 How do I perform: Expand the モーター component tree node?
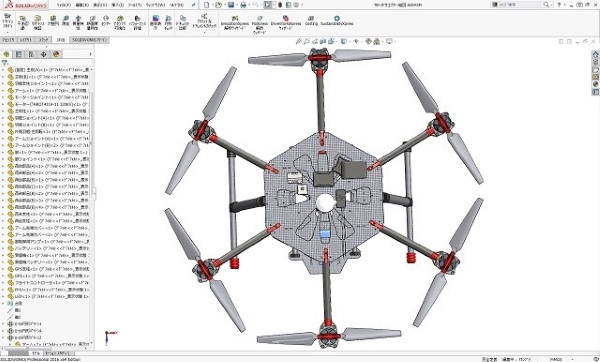(x=3, y=104)
